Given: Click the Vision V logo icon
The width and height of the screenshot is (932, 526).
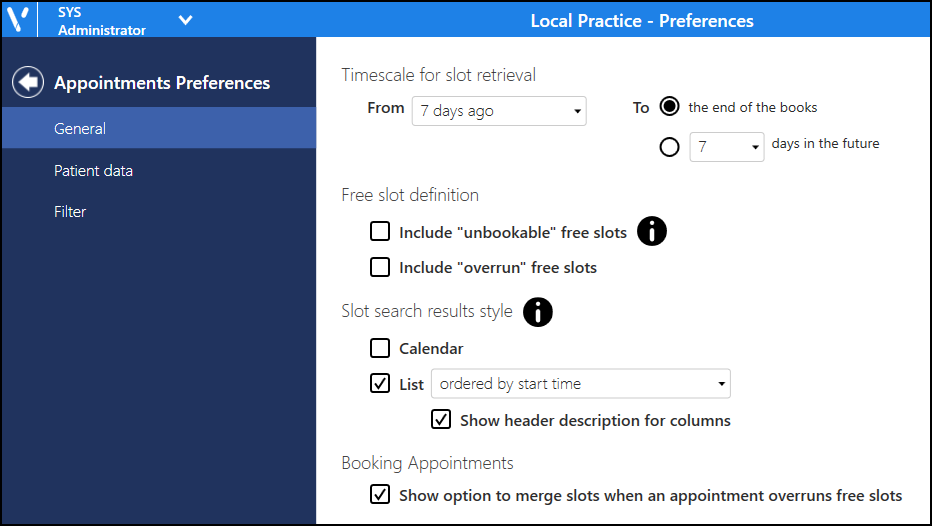Looking at the screenshot, I should click(18, 20).
